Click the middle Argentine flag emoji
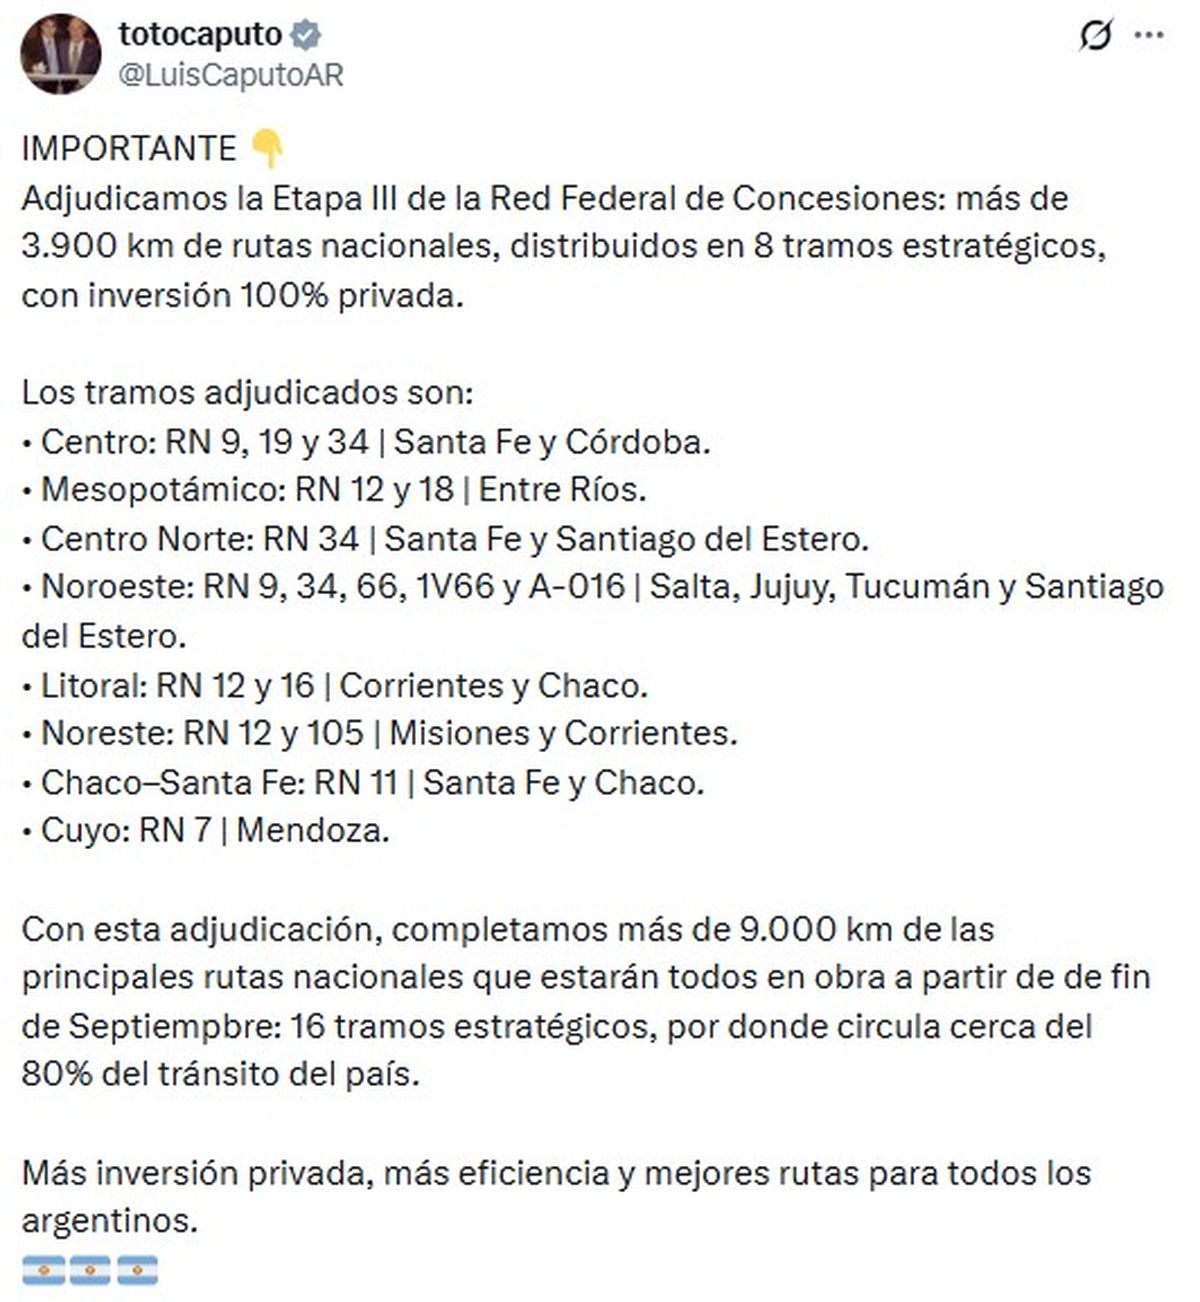 90,1270
